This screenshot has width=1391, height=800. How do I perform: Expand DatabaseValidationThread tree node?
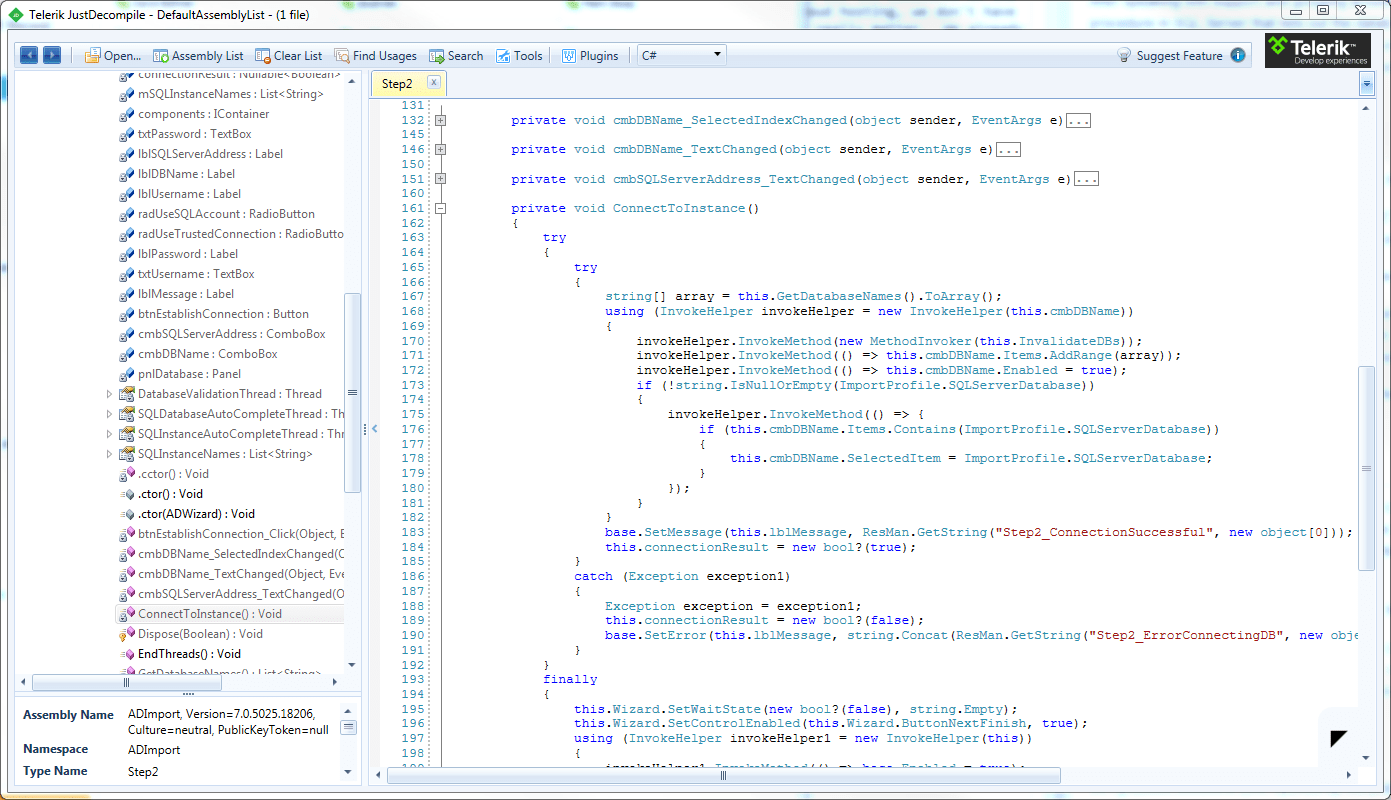(110, 394)
